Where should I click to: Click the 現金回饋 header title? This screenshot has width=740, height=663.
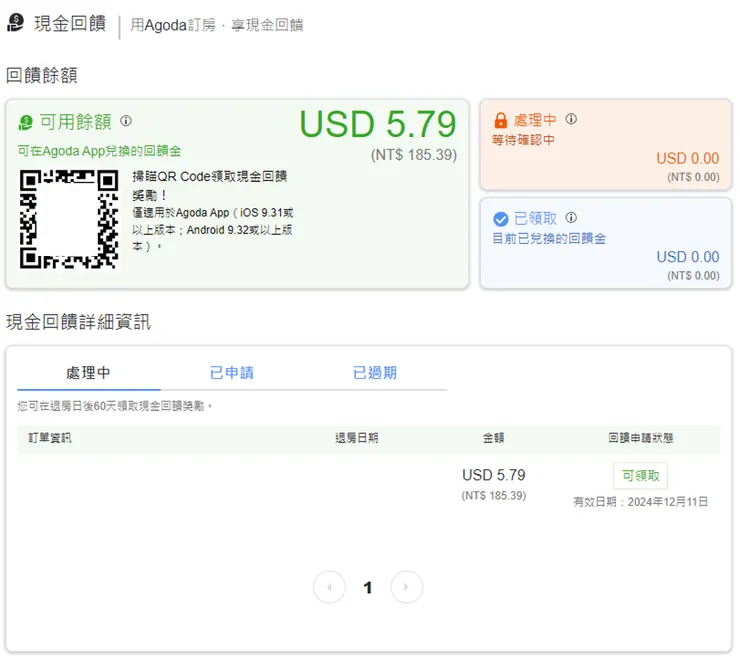[70, 23]
